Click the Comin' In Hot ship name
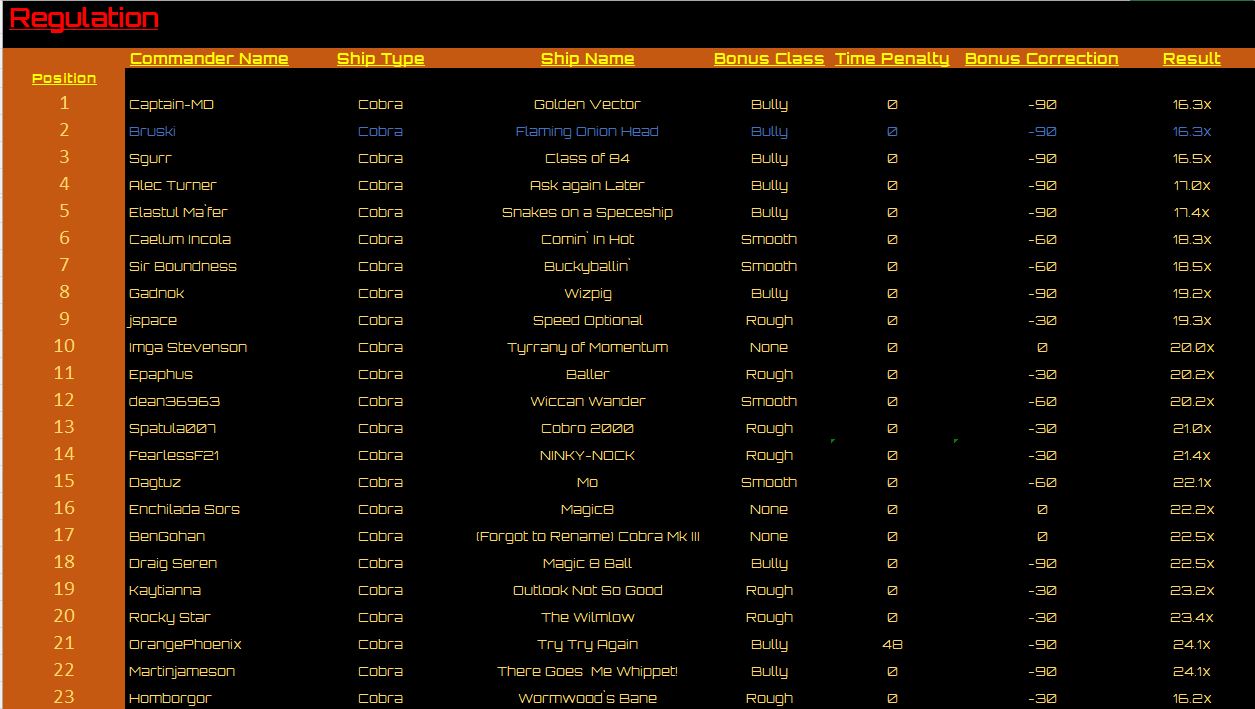This screenshot has width=1255, height=709. coord(587,239)
